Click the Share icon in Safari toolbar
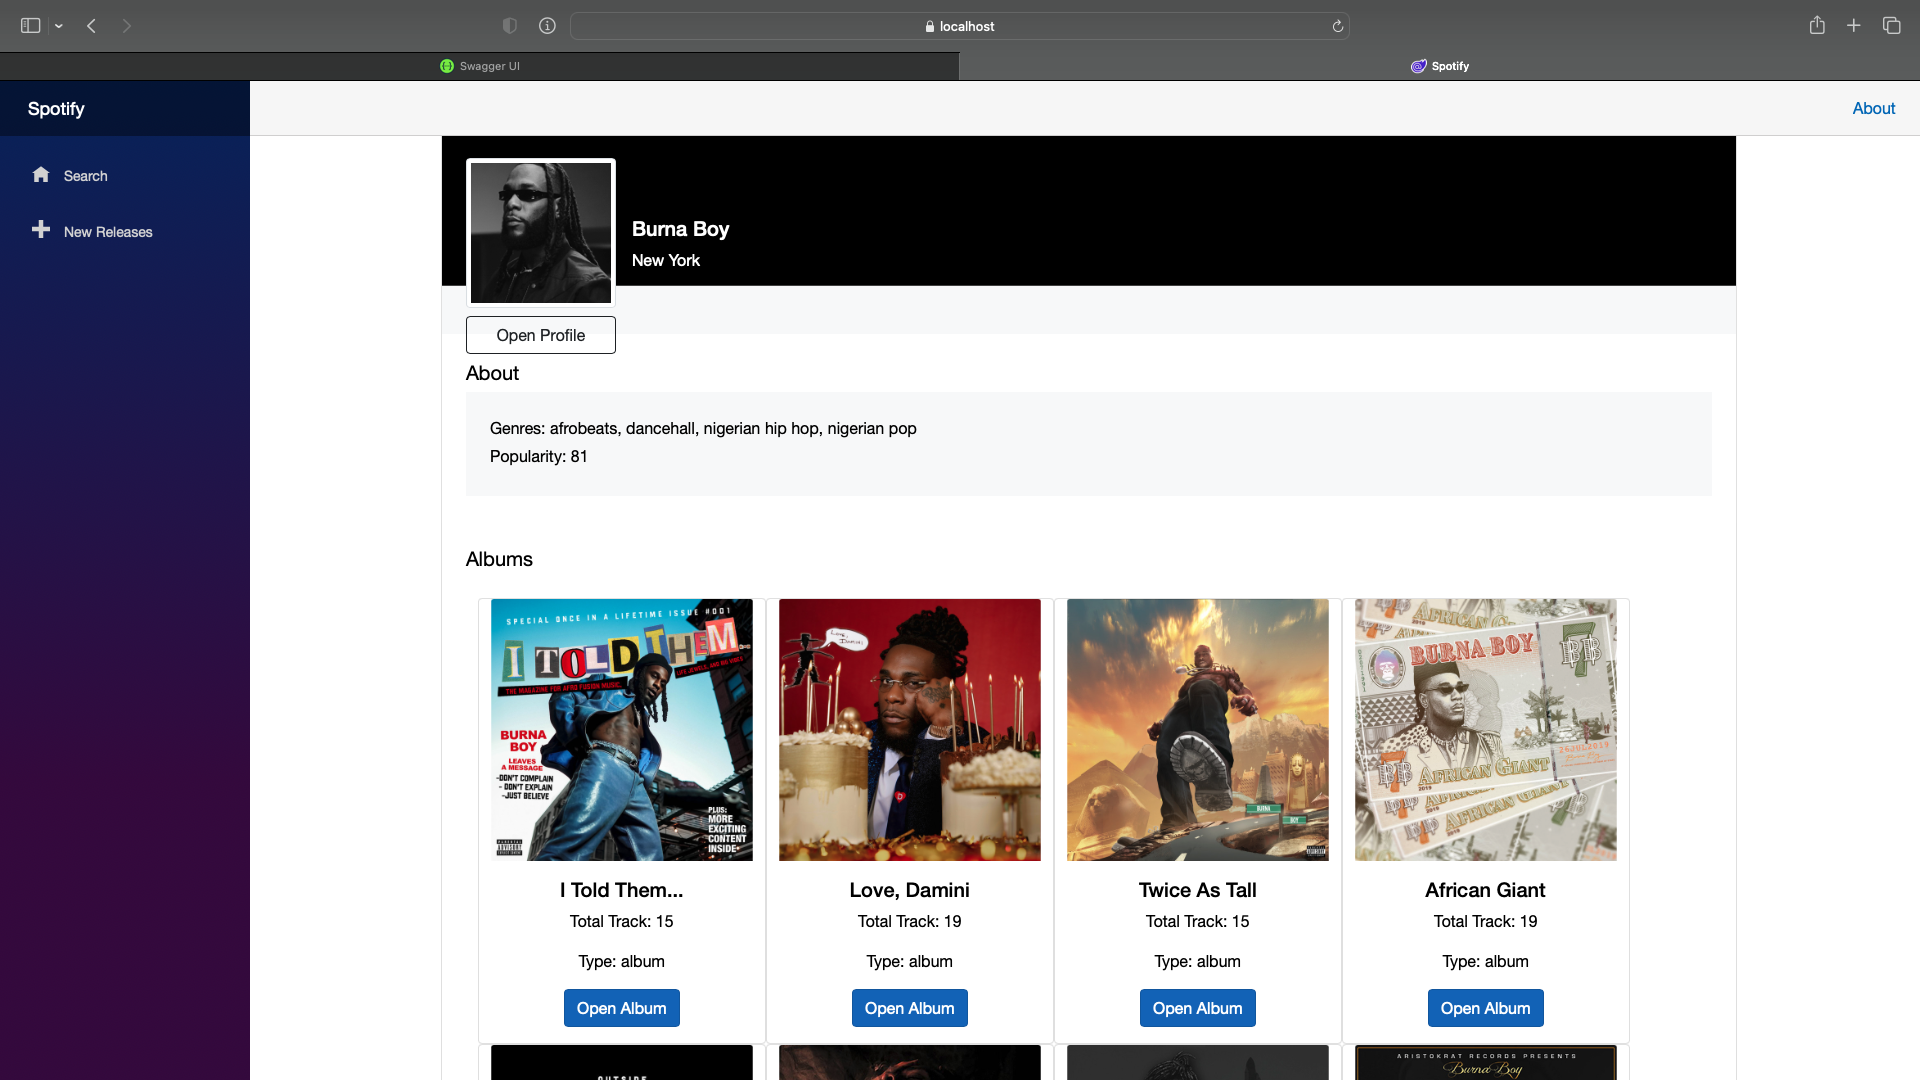Screen dimensions: 1920x1080 [1818, 26]
